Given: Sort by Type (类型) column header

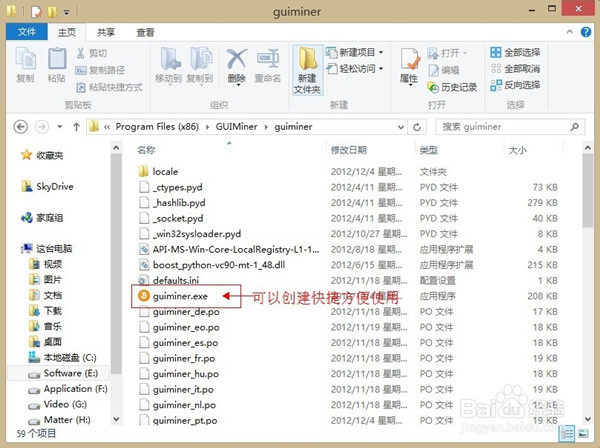Looking at the screenshot, I should [x=429, y=150].
